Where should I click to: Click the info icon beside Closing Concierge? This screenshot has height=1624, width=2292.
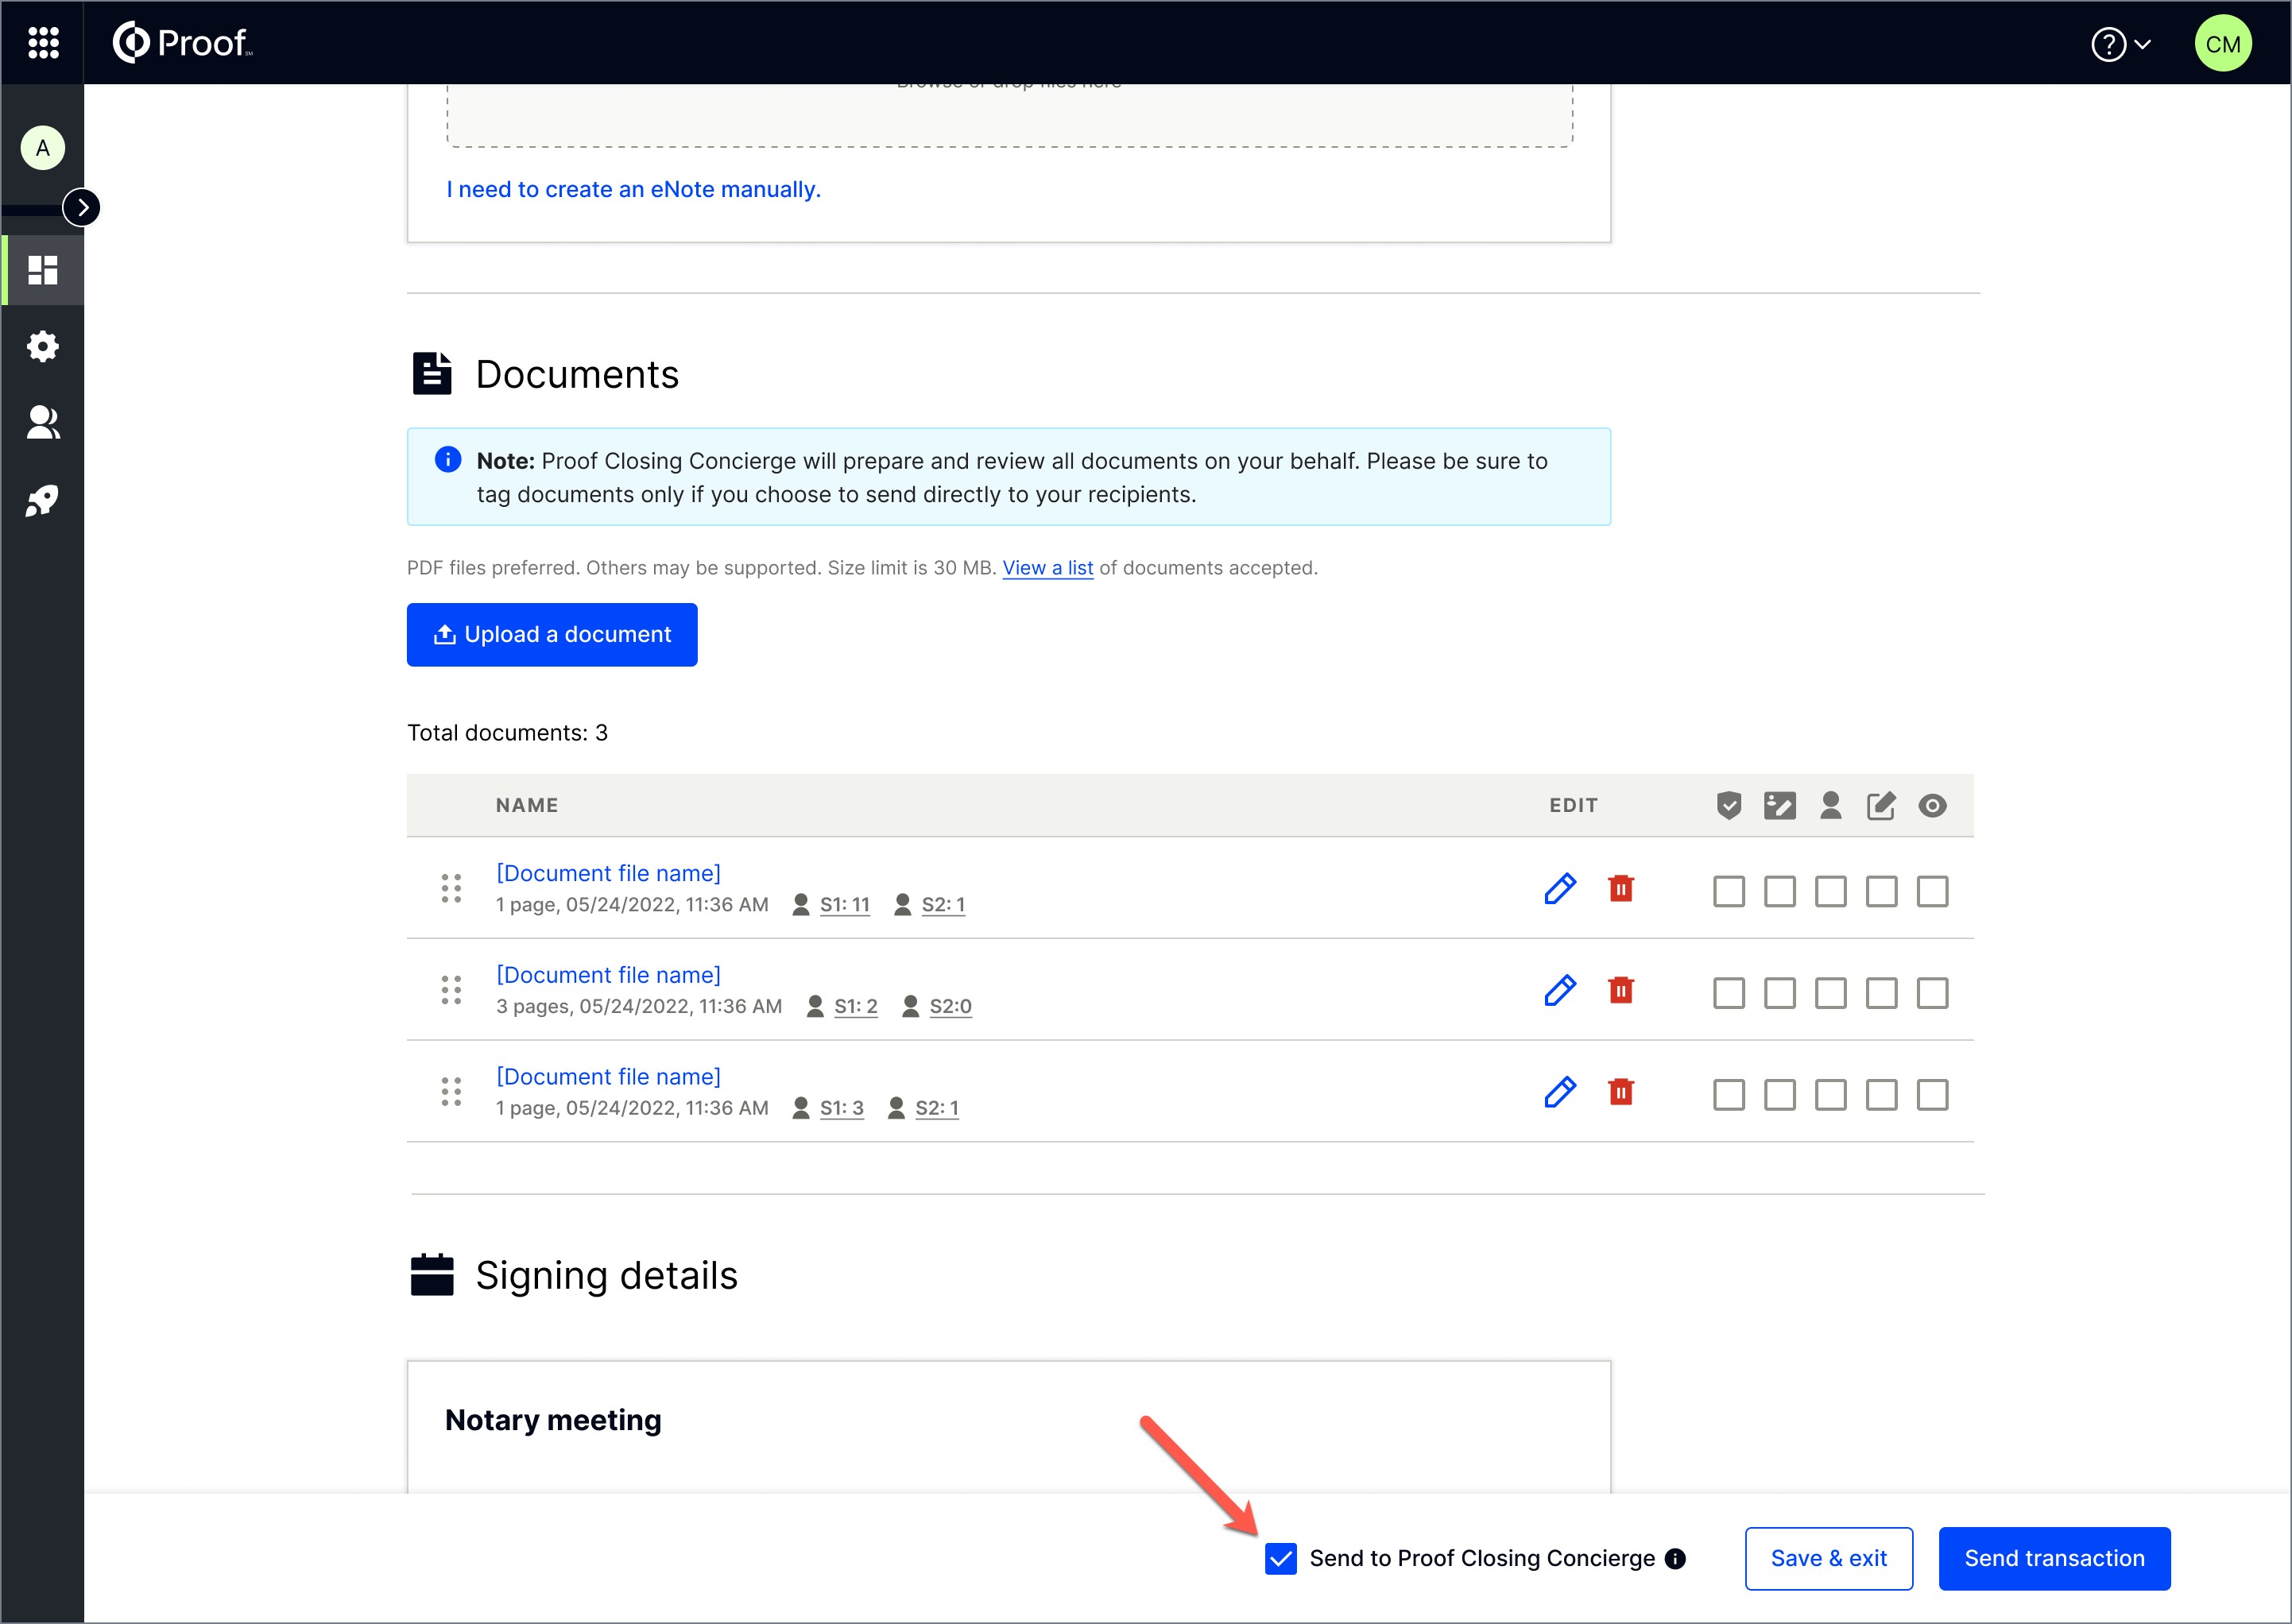[1675, 1559]
